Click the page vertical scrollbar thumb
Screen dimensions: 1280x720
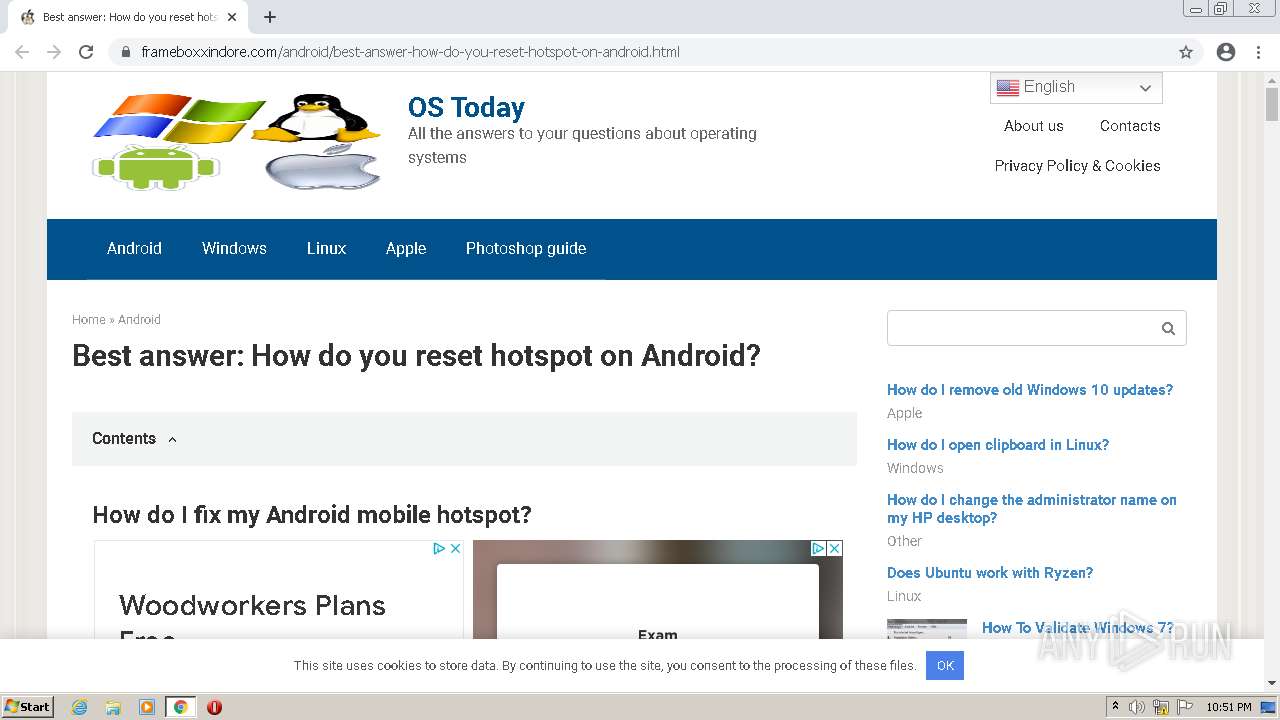(1272, 104)
